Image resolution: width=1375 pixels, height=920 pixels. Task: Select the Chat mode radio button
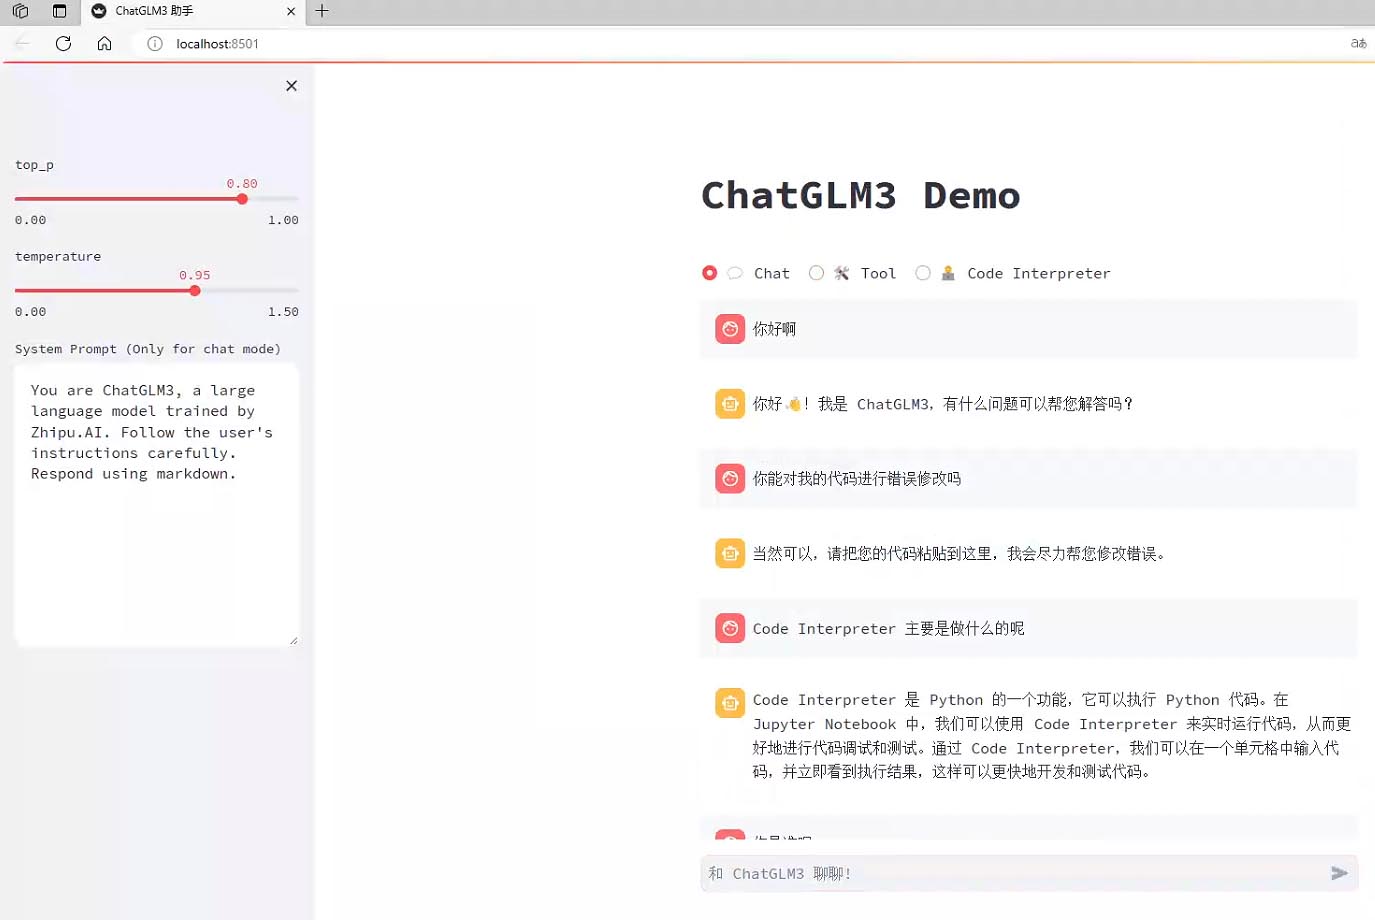tap(710, 273)
